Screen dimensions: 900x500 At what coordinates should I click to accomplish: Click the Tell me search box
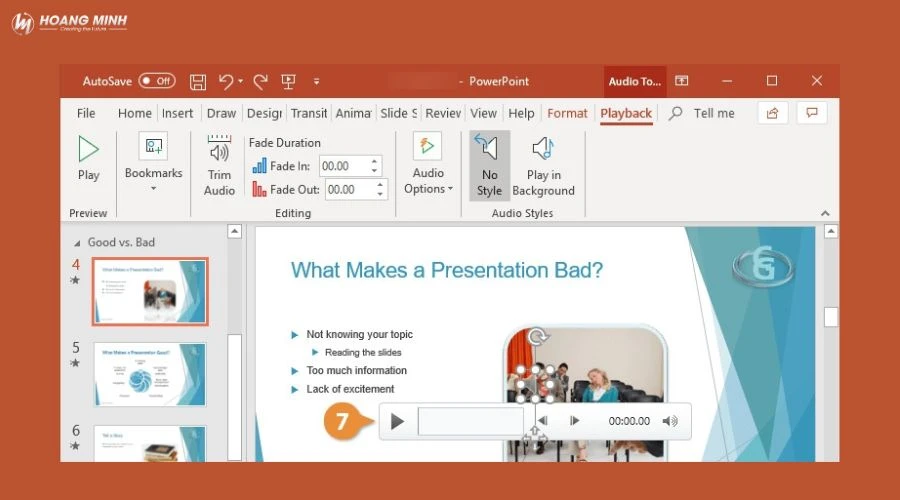713,113
